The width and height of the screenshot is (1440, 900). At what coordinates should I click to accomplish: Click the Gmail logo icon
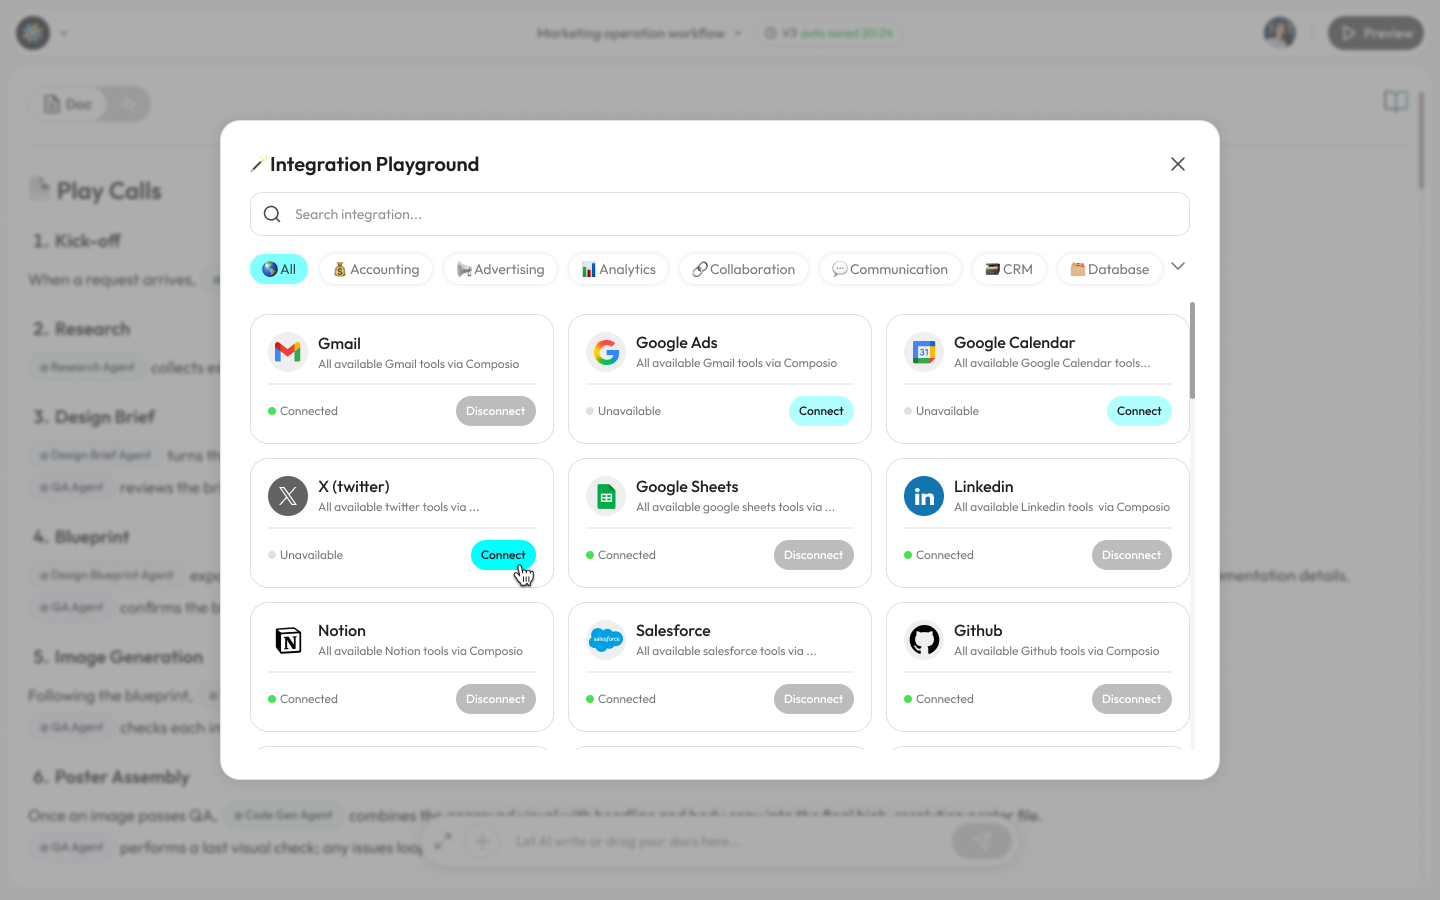(288, 352)
